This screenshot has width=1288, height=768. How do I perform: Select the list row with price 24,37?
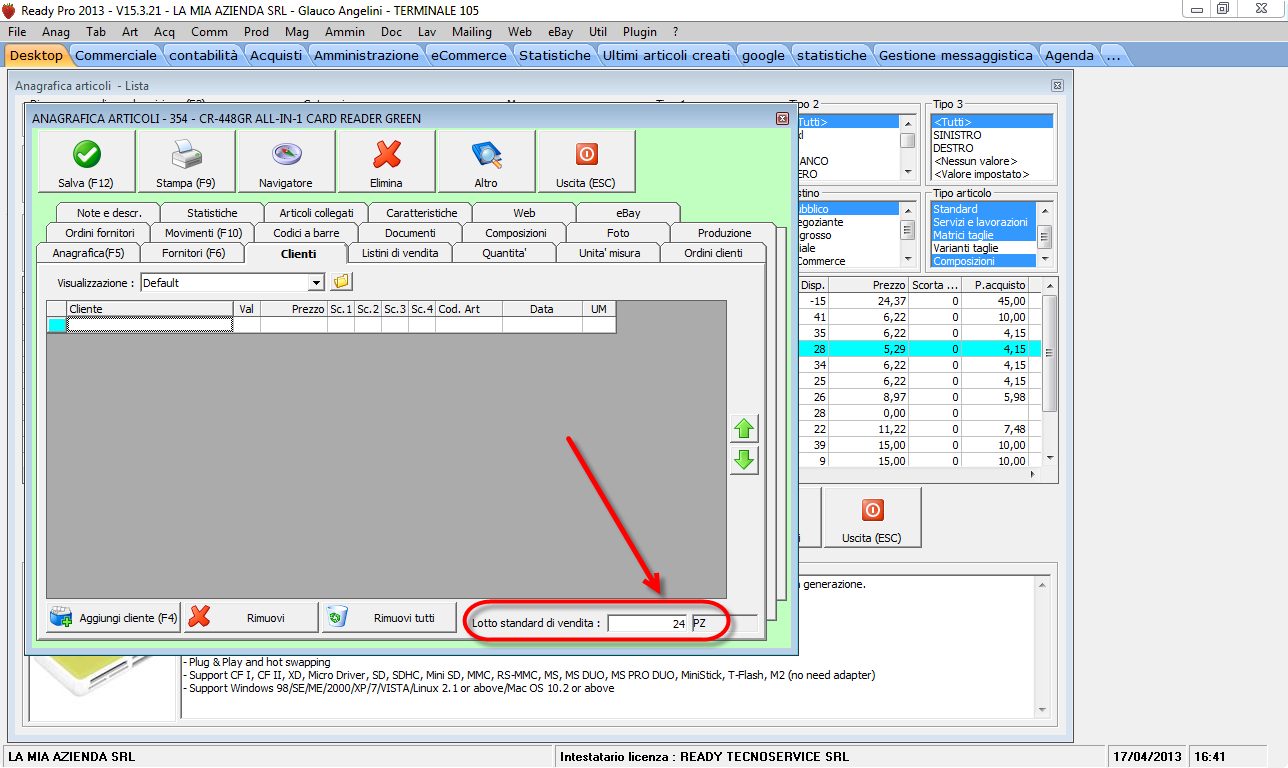click(x=920, y=301)
